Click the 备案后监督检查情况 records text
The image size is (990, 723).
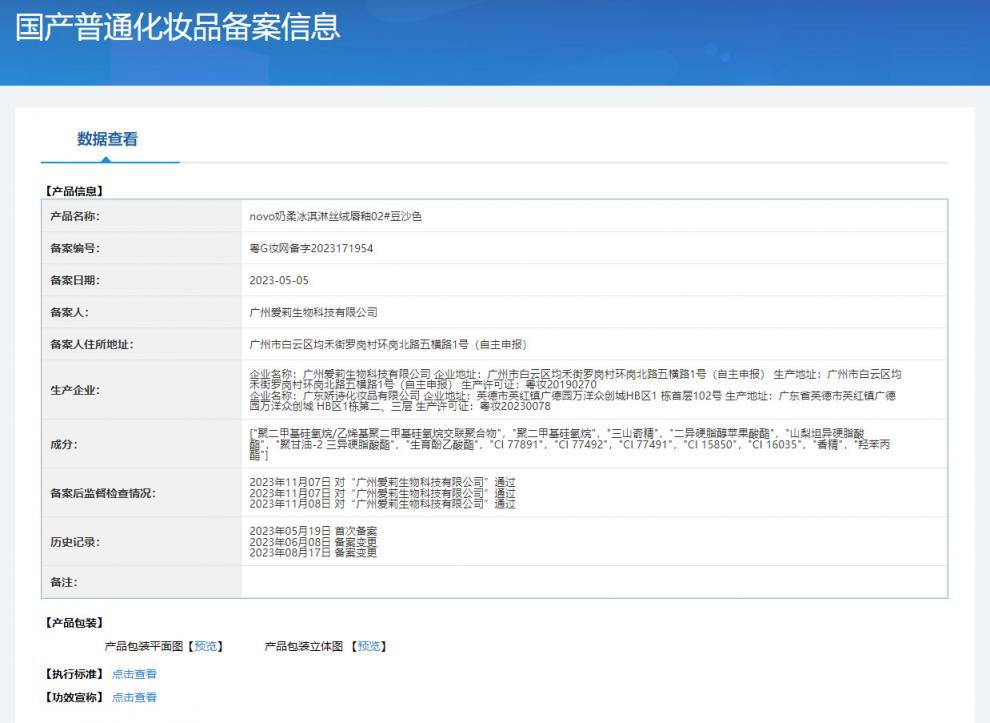pyautogui.click(x=383, y=493)
